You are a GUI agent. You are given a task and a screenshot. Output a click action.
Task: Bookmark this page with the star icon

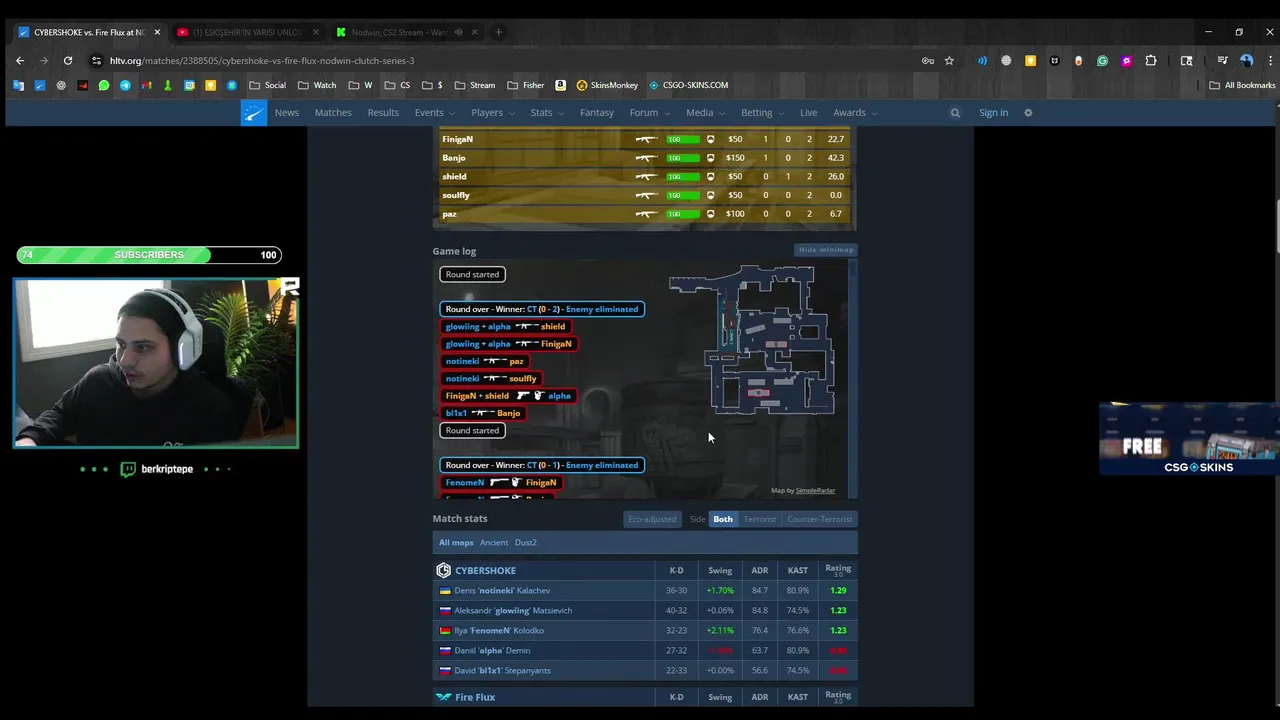(949, 61)
